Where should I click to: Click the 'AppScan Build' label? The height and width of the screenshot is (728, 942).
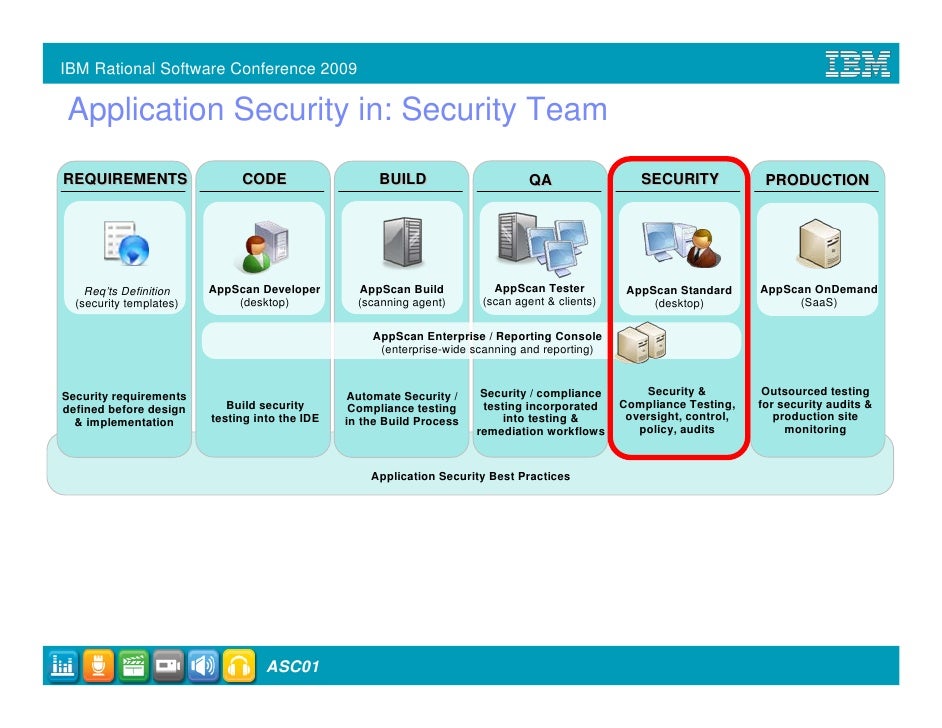(x=402, y=290)
